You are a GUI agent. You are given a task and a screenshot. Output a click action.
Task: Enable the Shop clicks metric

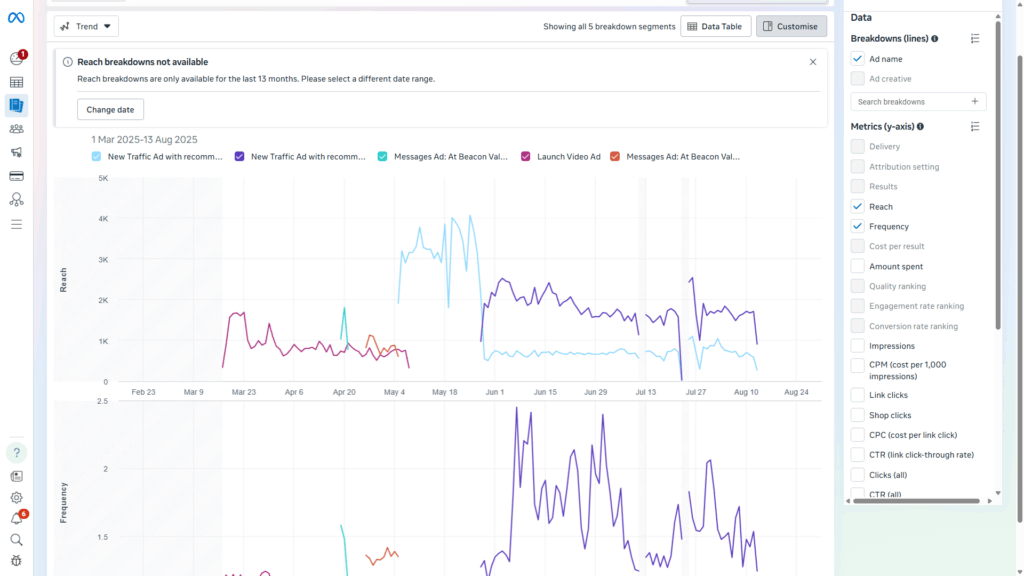tap(857, 415)
